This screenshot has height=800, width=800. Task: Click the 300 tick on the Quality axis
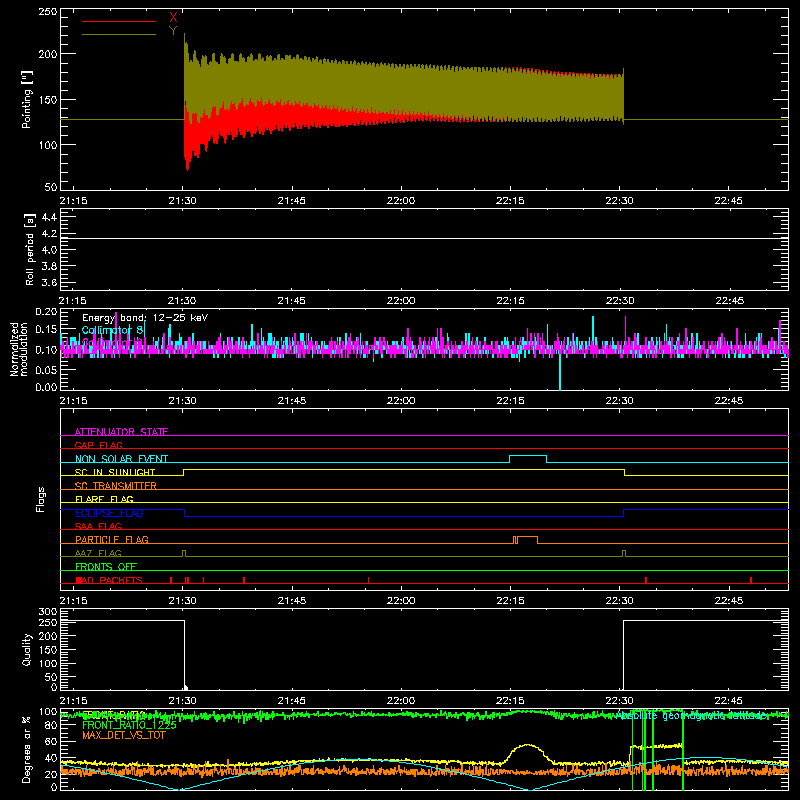point(47,612)
